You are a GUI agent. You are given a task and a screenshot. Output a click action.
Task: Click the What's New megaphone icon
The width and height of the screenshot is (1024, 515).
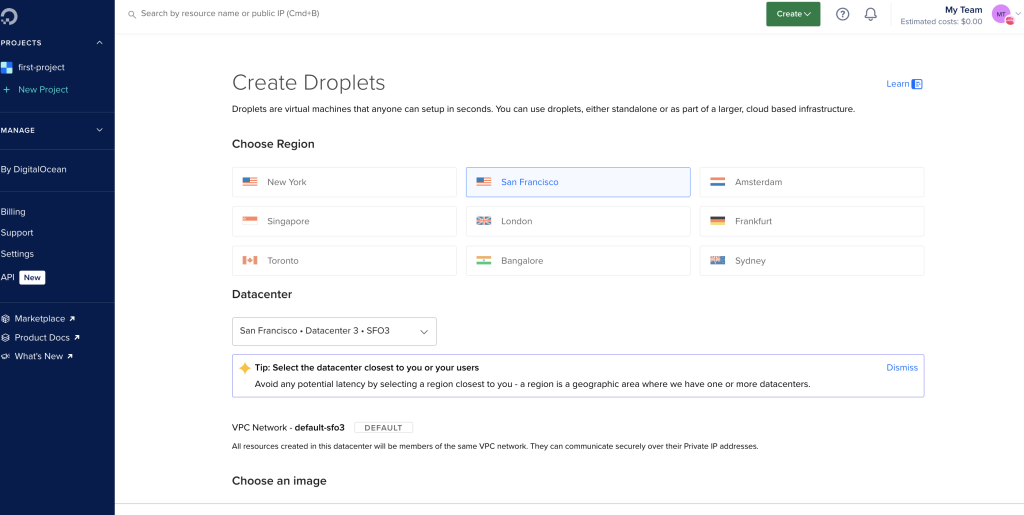(5, 356)
